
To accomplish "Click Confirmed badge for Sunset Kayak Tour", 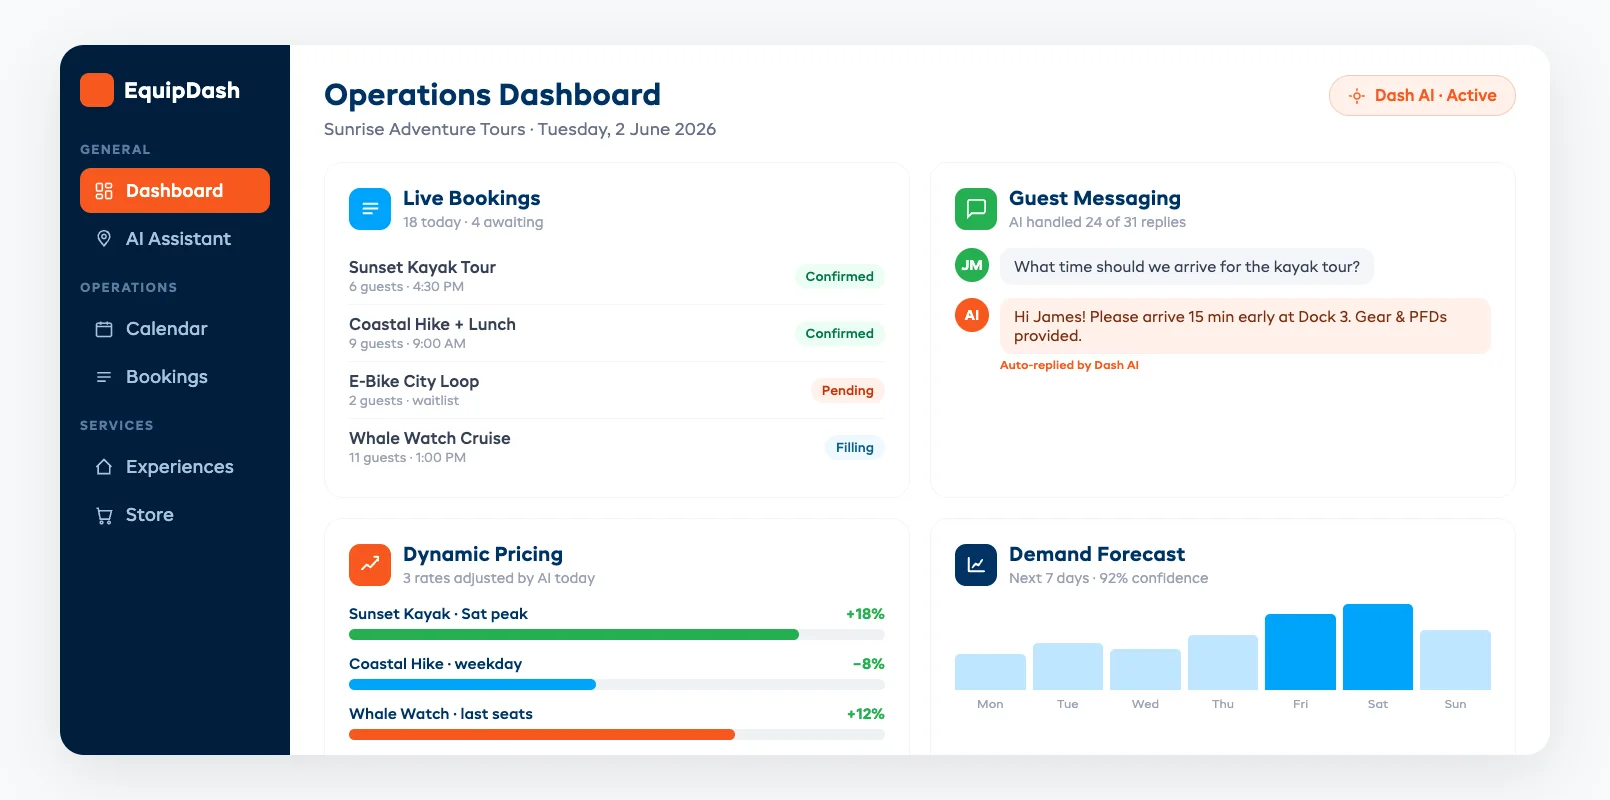I will pos(840,277).
